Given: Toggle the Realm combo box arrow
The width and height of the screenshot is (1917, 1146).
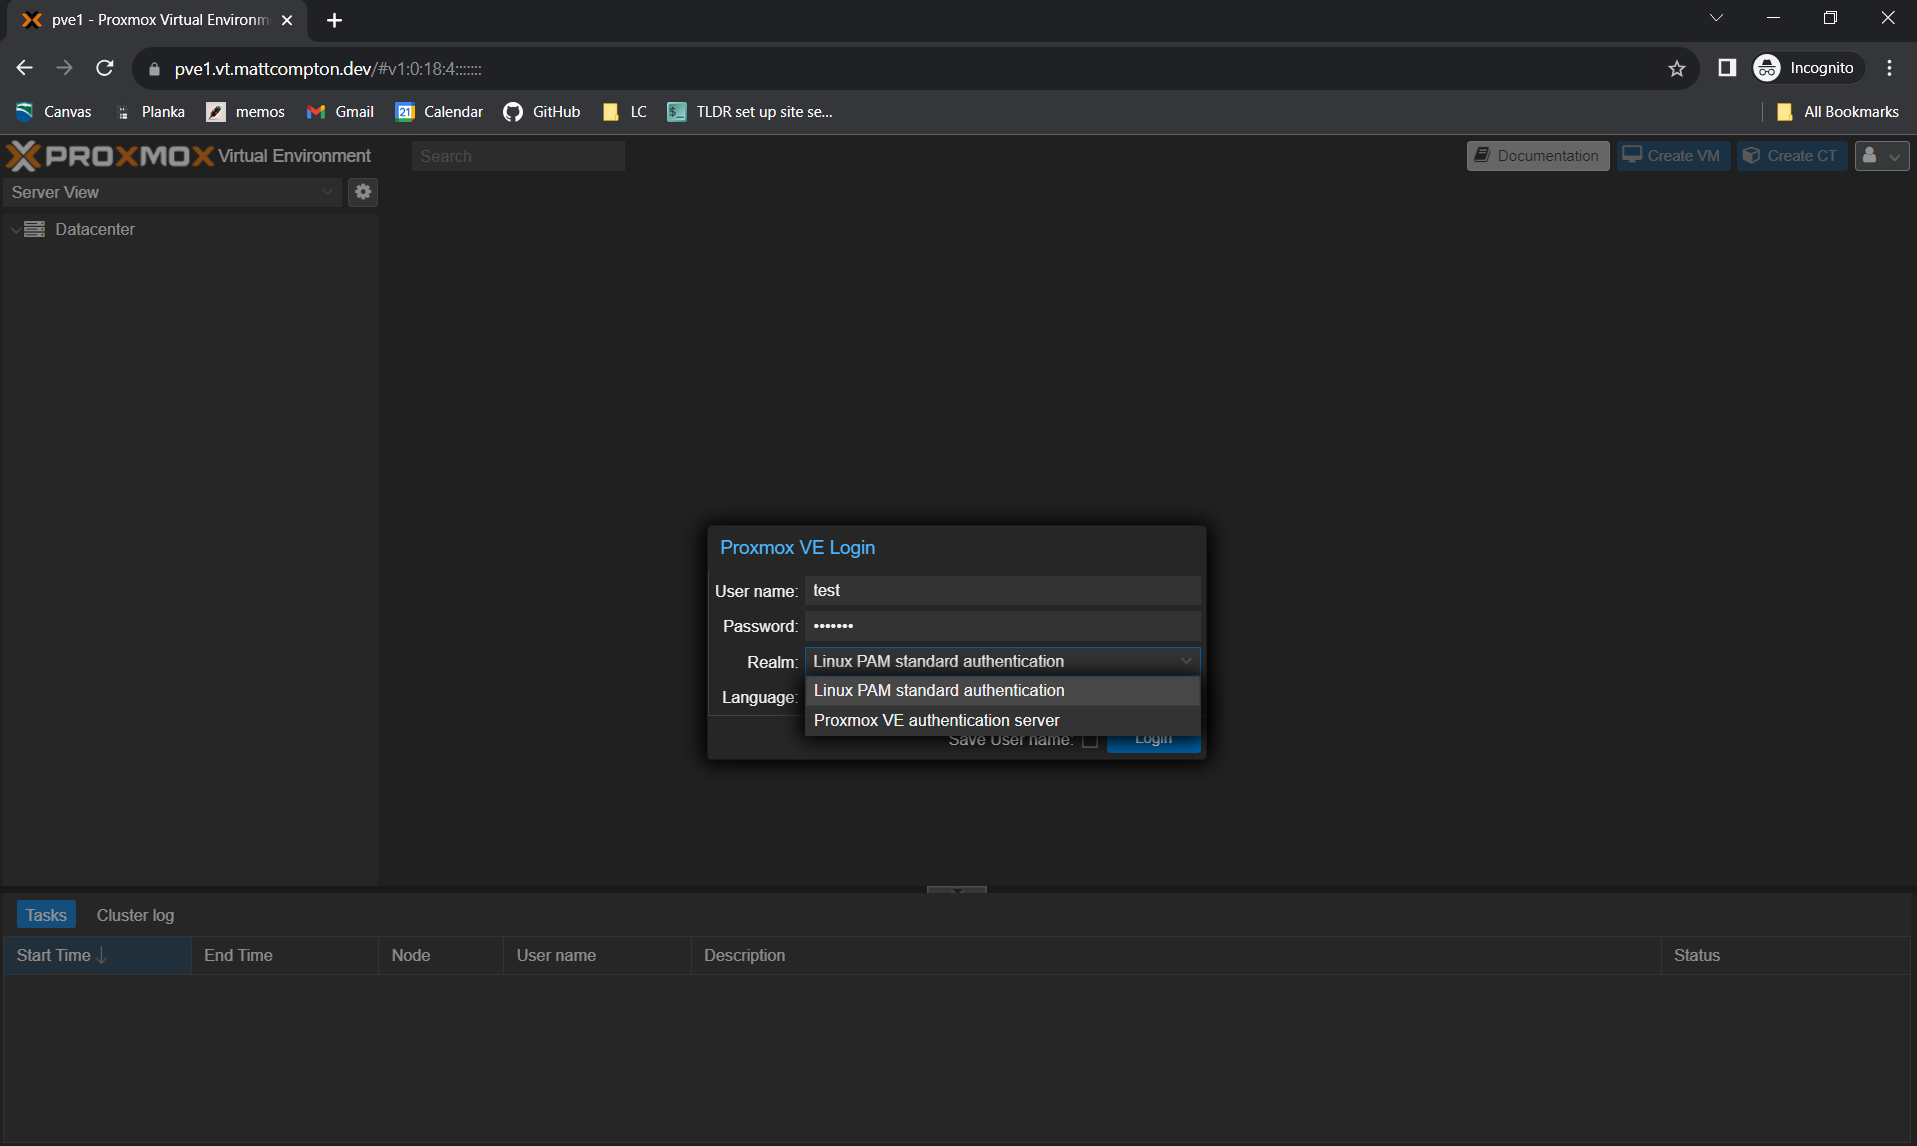Looking at the screenshot, I should pos(1186,661).
